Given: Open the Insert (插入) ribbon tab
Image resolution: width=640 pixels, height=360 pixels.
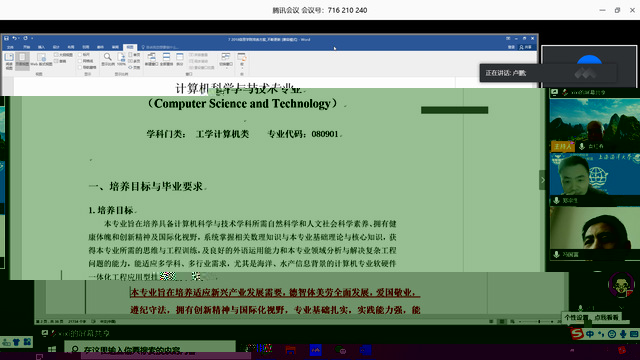Looking at the screenshot, I should click(41, 47).
